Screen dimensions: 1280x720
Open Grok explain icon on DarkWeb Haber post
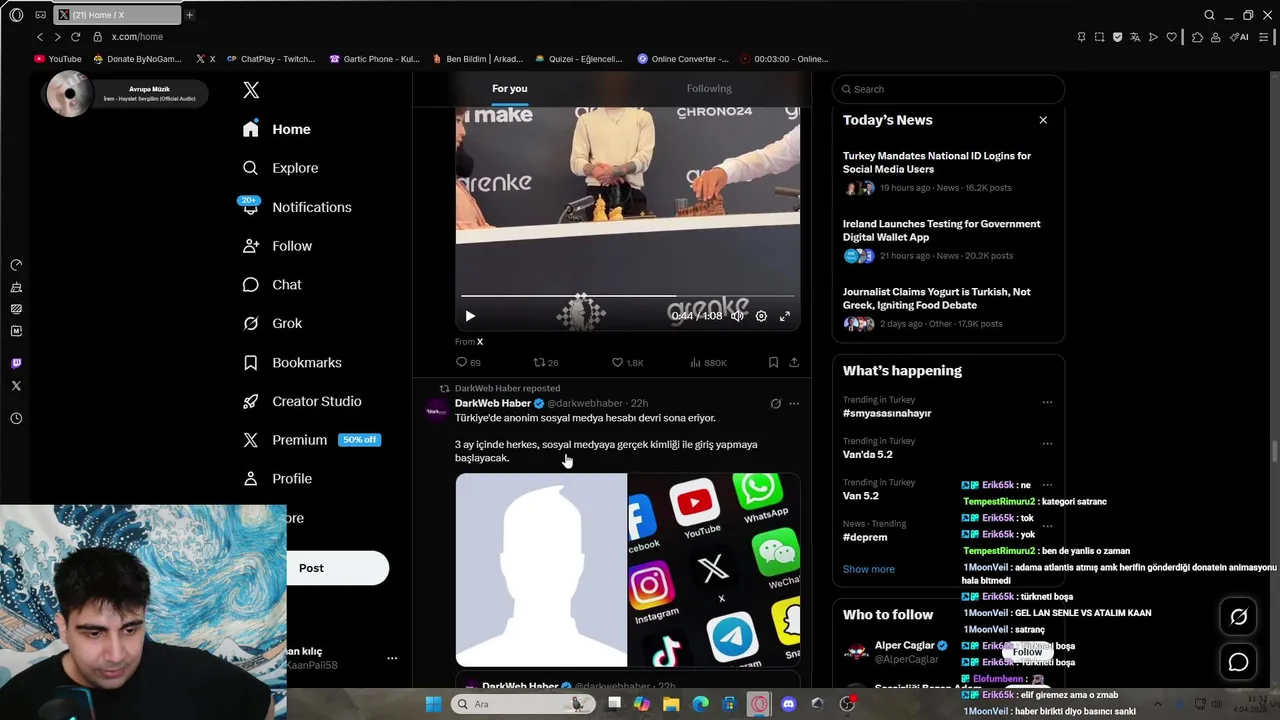775,404
